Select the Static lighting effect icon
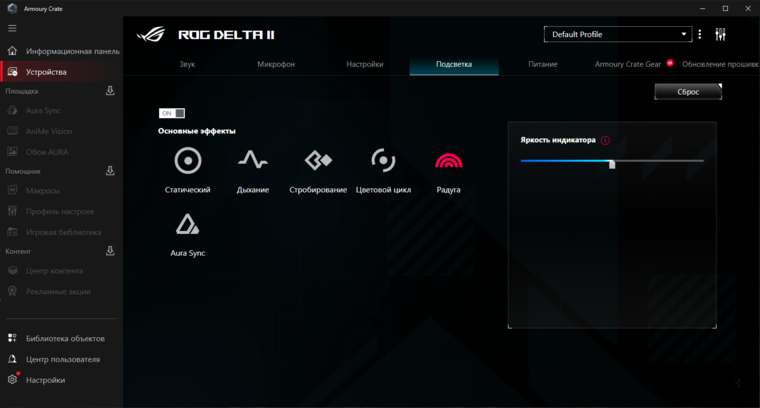Viewport: 760px width, 408px height. click(188, 160)
